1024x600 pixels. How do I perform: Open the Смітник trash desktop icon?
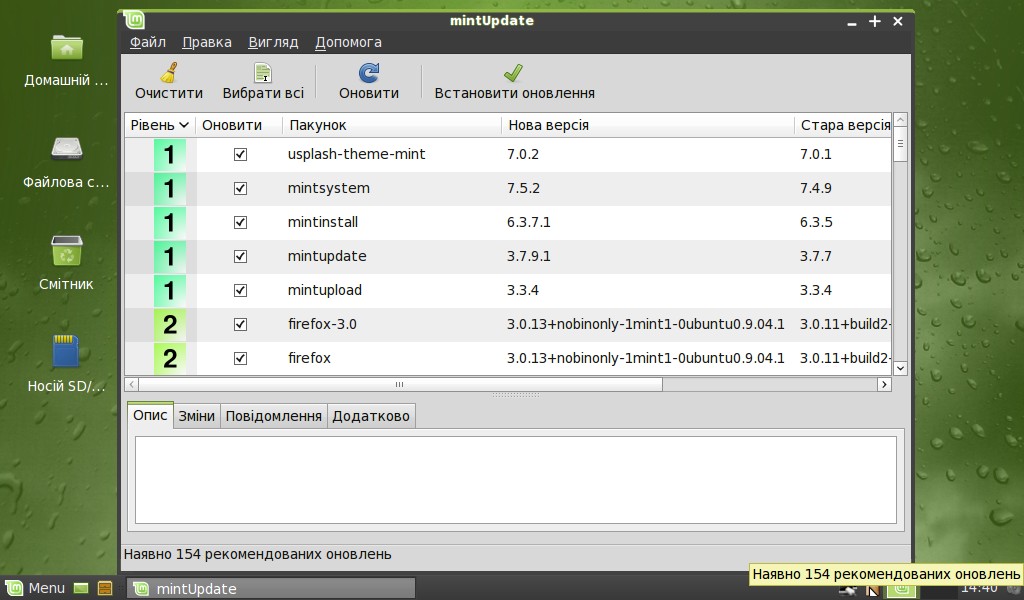(x=67, y=251)
